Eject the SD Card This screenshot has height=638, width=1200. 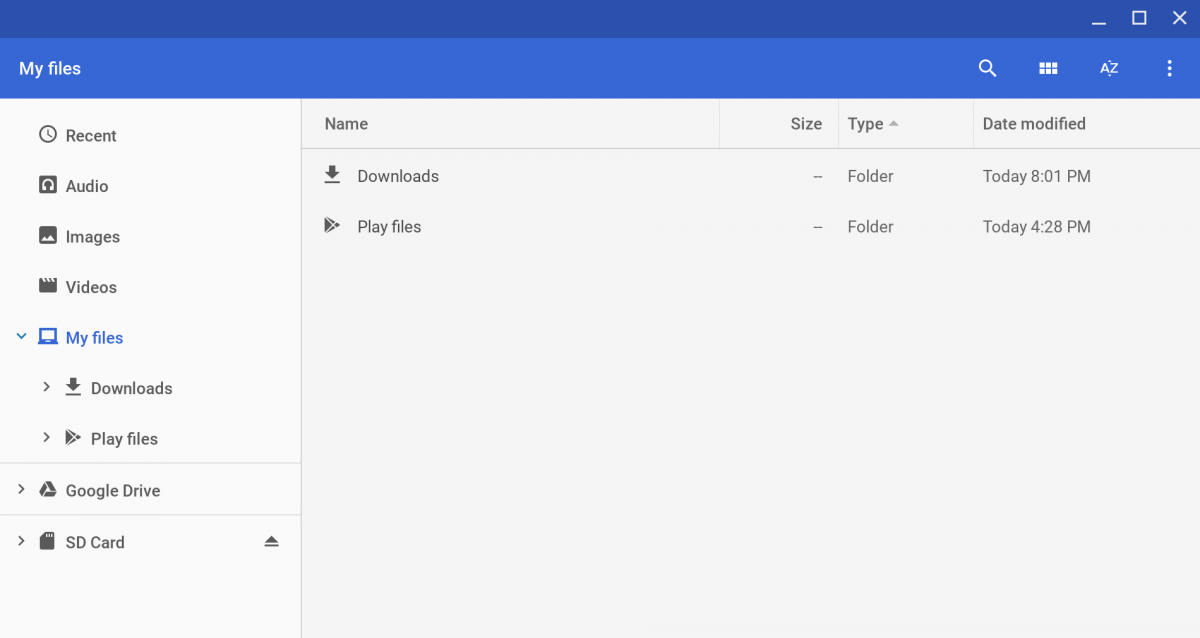271,541
